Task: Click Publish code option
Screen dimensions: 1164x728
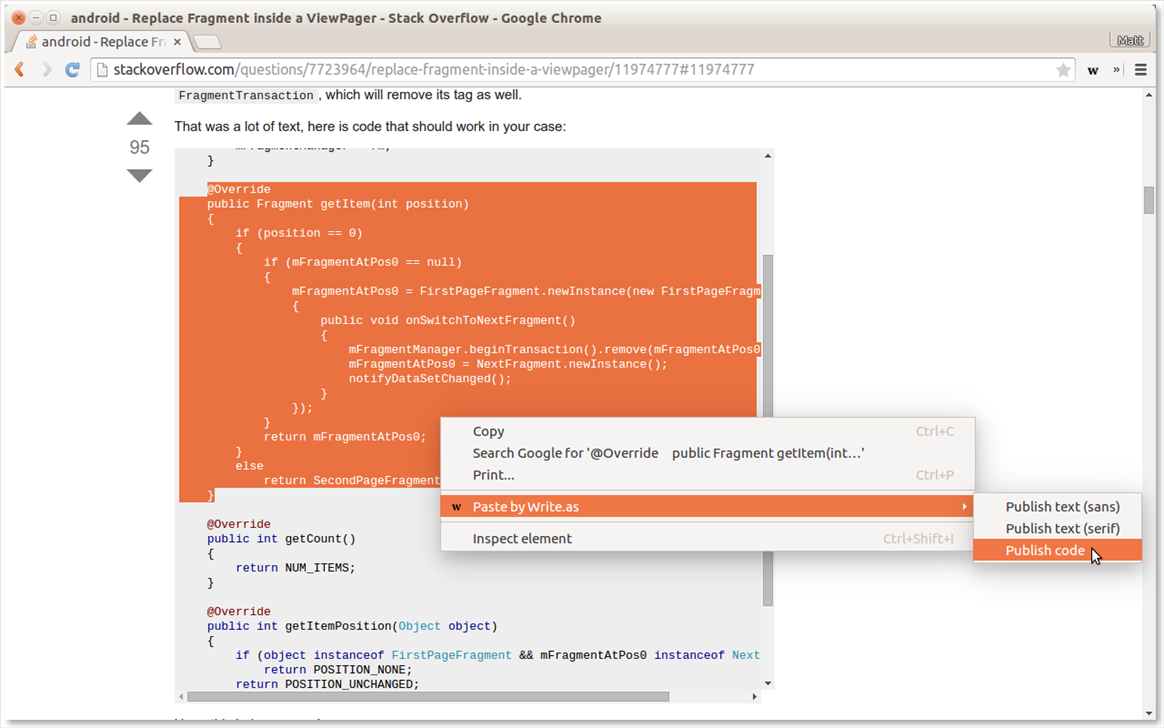Action: pos(1045,551)
